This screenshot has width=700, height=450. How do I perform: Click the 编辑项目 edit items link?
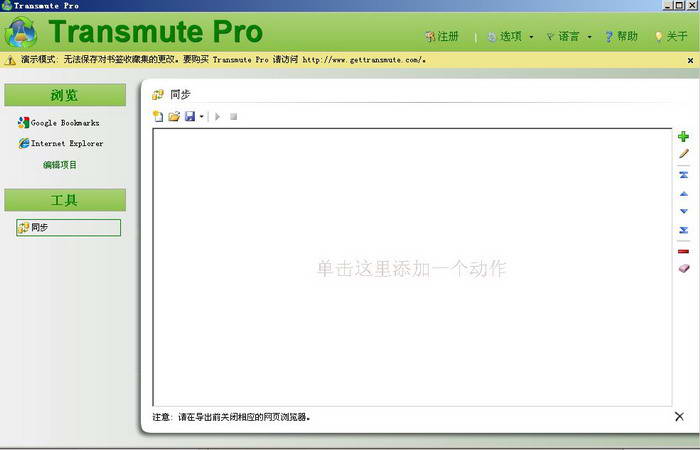click(x=60, y=165)
